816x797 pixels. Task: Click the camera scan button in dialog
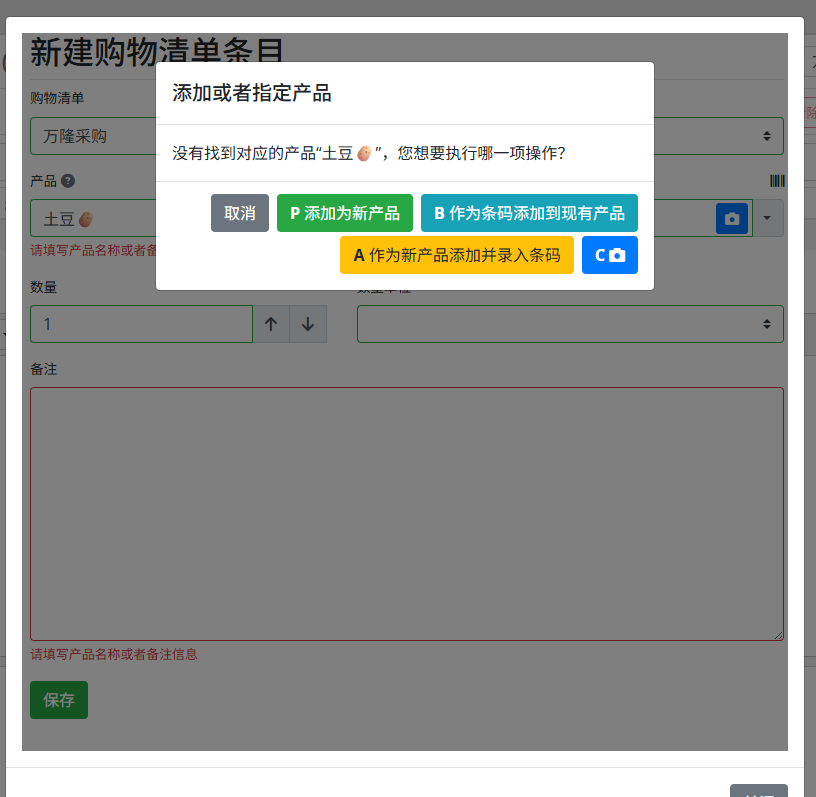(x=609, y=255)
